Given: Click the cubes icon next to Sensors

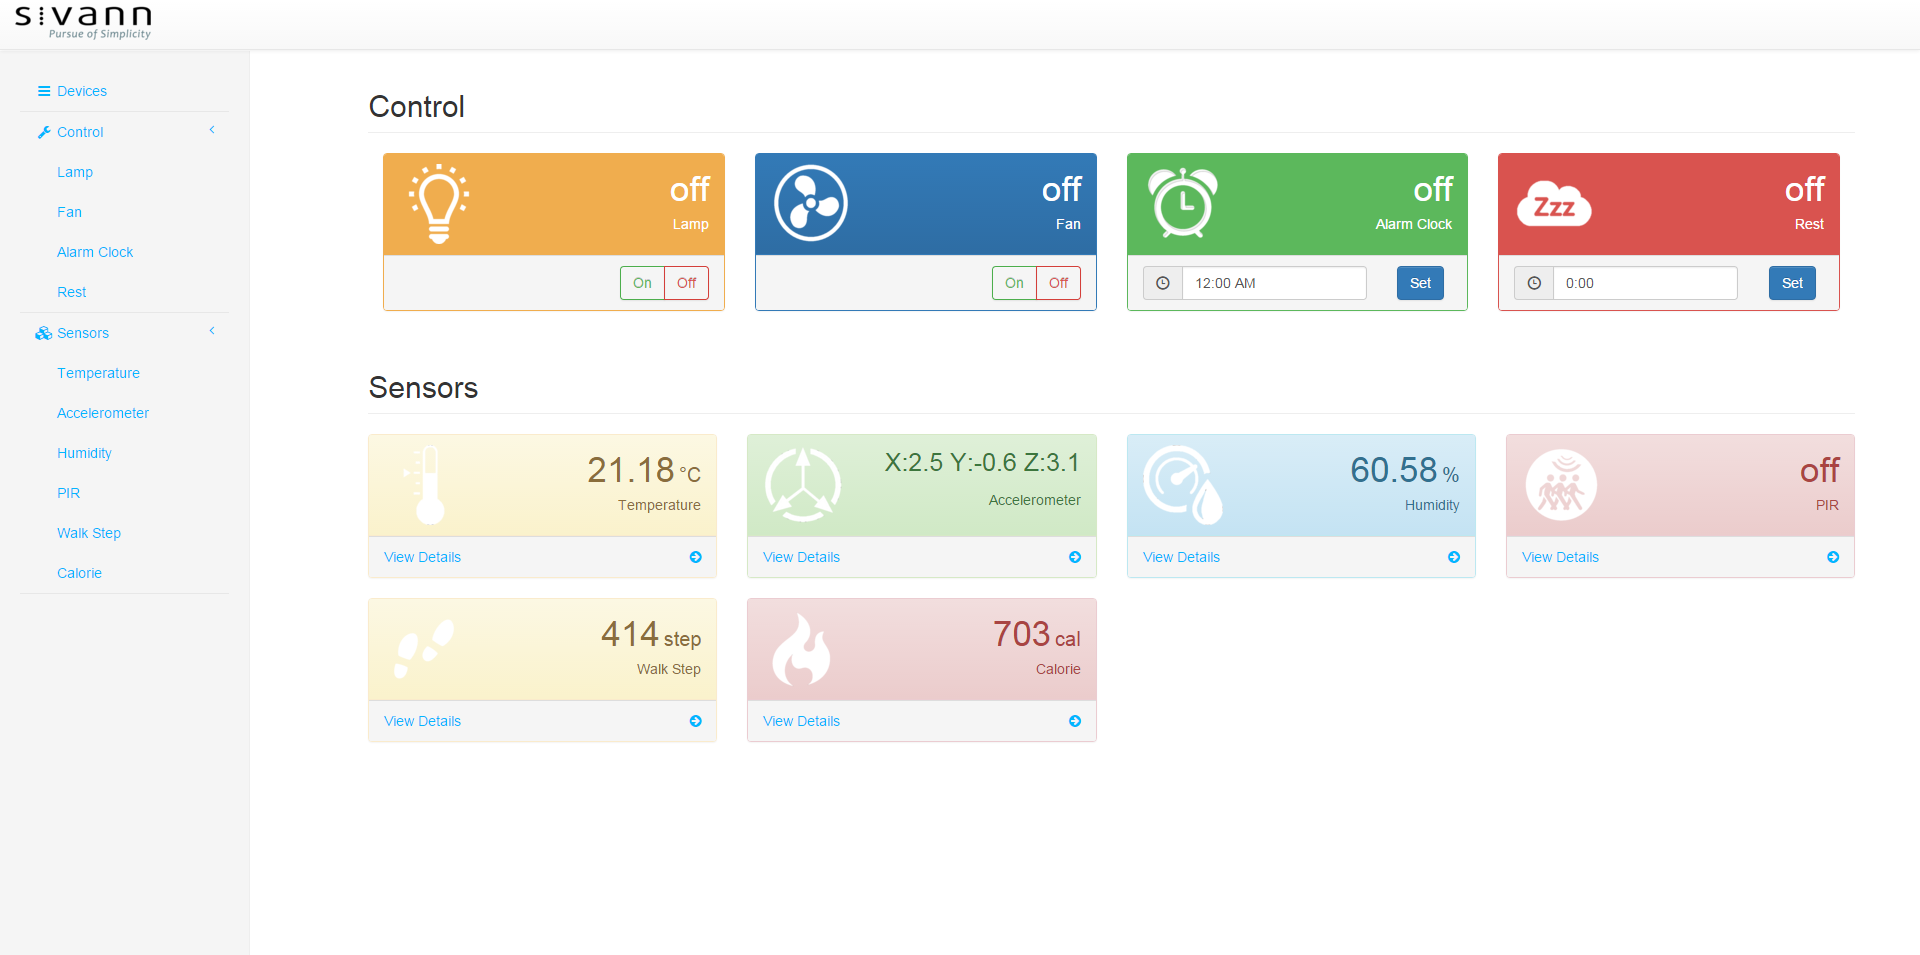Looking at the screenshot, I should pos(43,333).
